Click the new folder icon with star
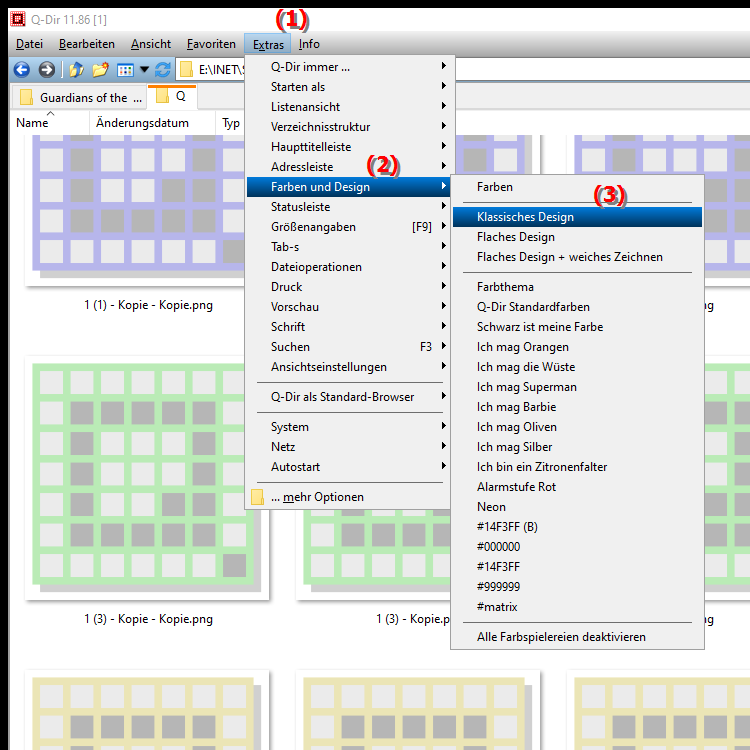The height and width of the screenshot is (750, 750). point(100,70)
